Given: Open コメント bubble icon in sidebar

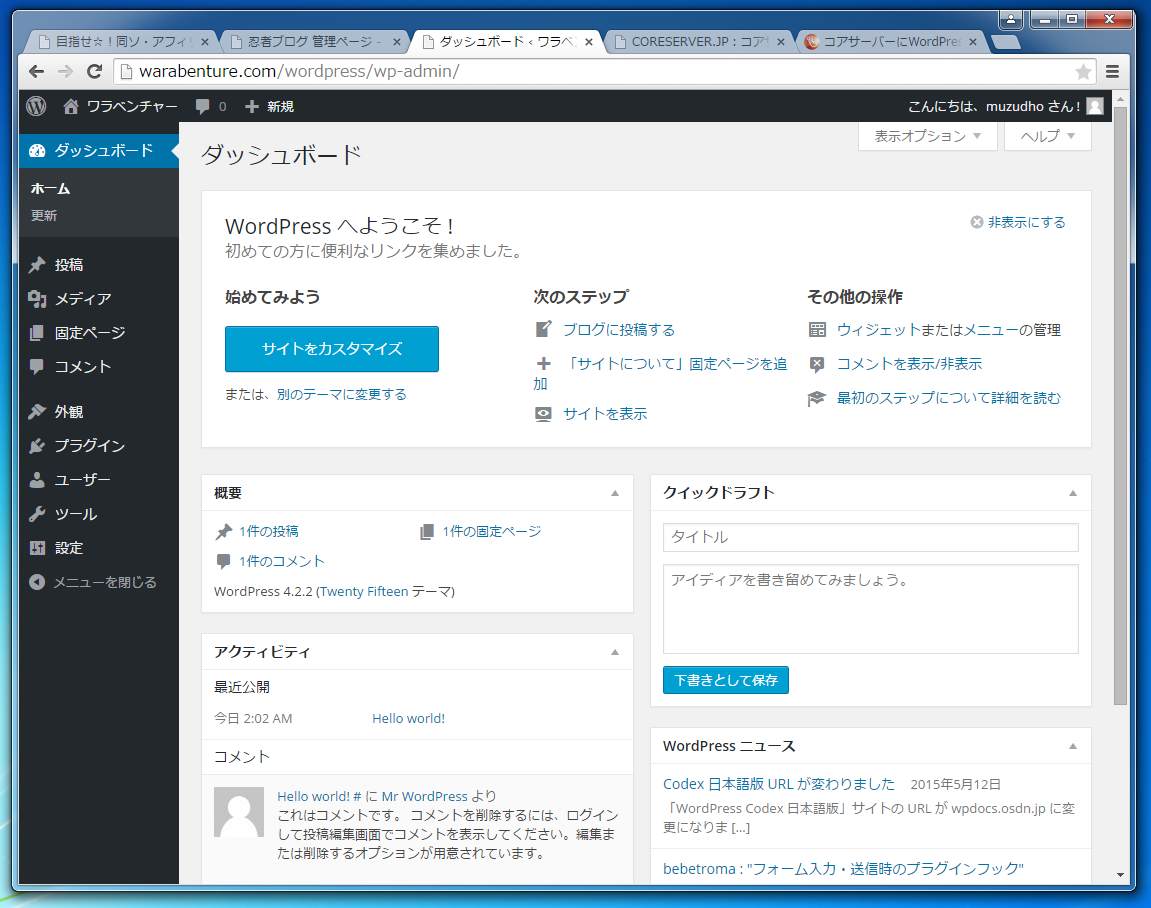Looking at the screenshot, I should (x=37, y=366).
